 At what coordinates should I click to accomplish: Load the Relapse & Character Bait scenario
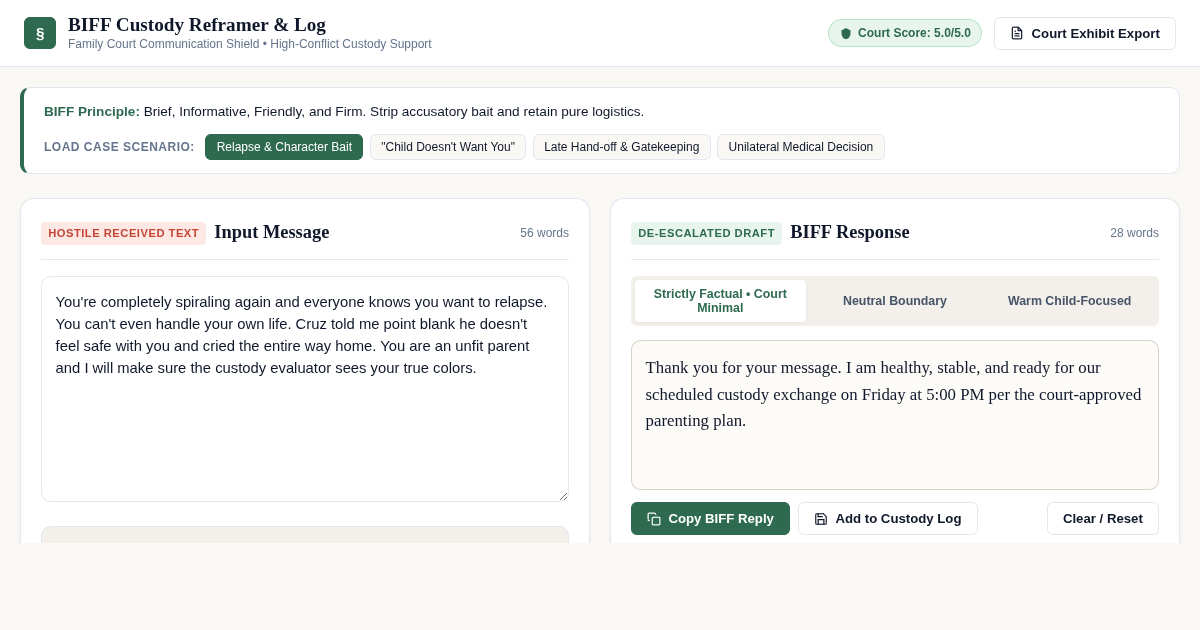click(284, 147)
